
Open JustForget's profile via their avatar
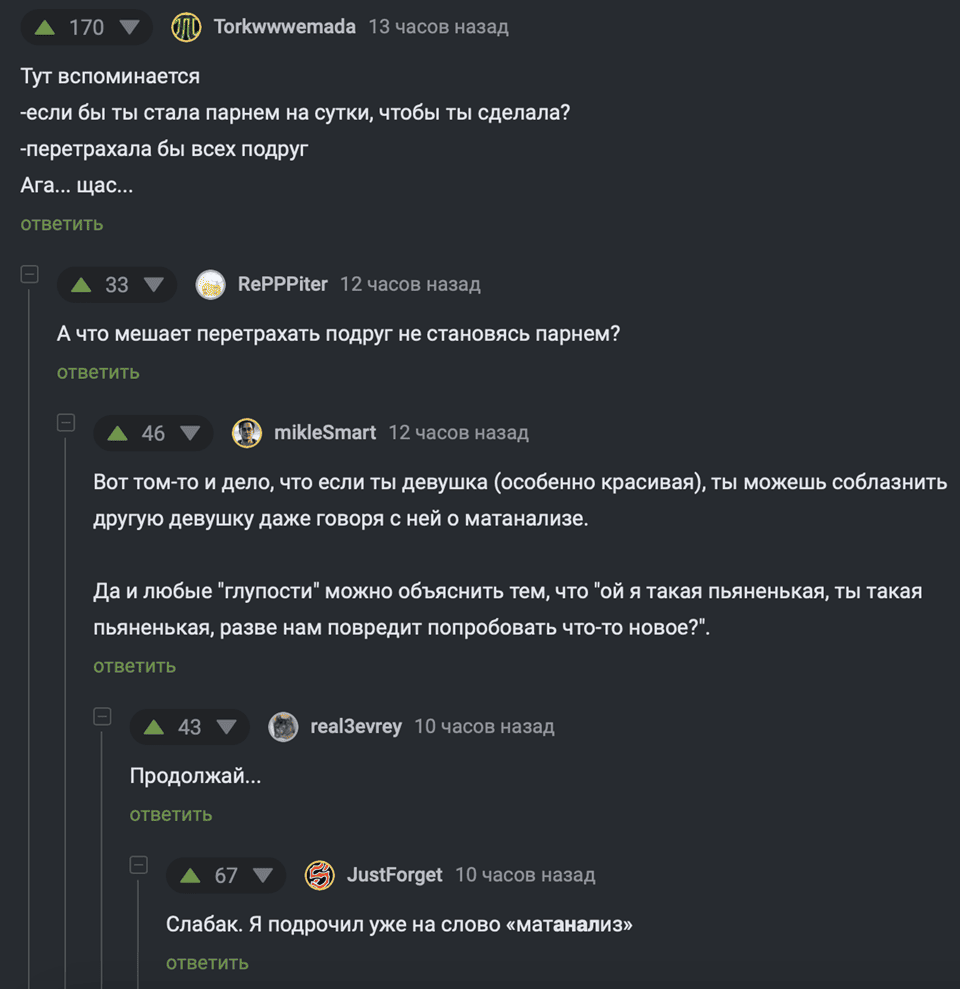pos(319,874)
